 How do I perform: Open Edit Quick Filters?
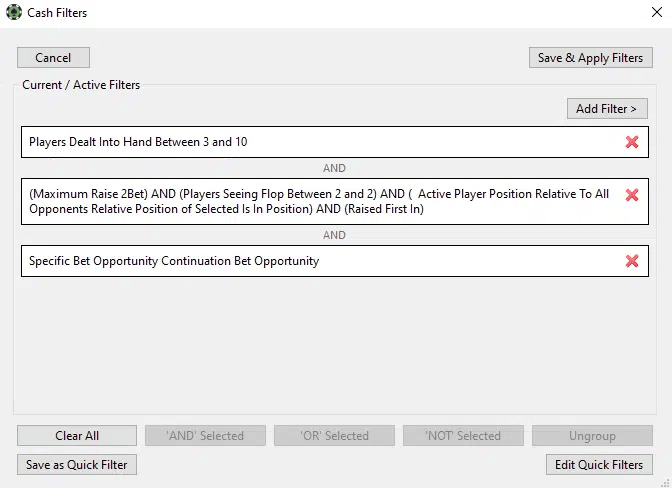(x=599, y=464)
